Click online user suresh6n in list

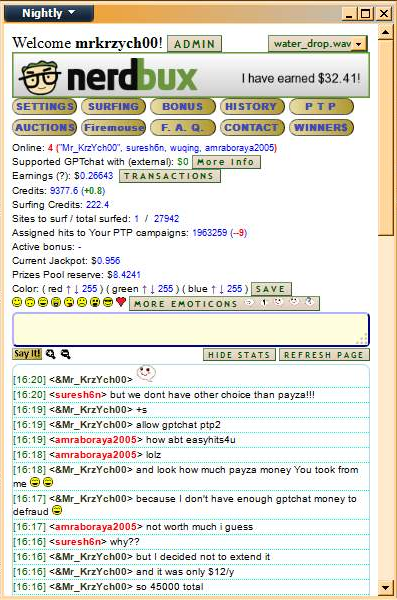click(145, 148)
